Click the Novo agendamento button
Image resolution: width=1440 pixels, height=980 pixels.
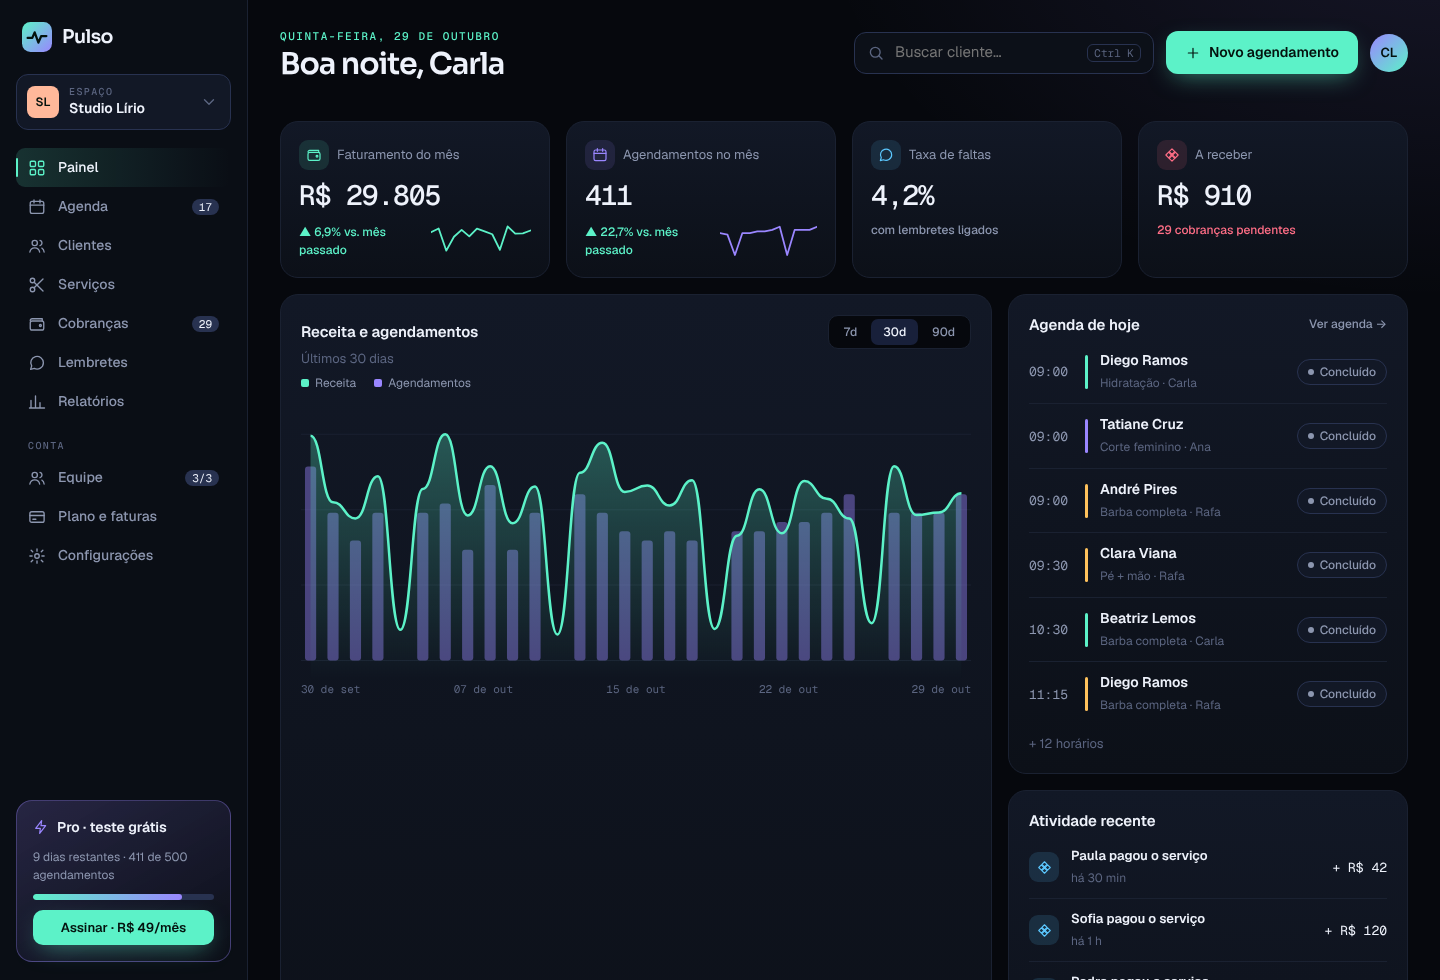[1262, 53]
